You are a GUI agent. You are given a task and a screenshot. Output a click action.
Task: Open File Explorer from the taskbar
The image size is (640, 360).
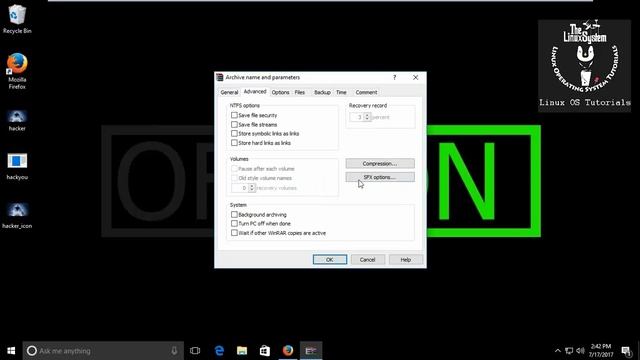pyautogui.click(x=242, y=351)
